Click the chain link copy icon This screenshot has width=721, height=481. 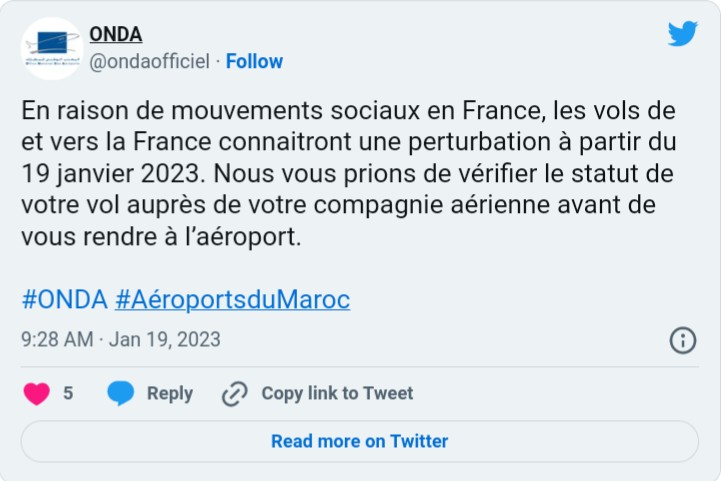[234, 393]
